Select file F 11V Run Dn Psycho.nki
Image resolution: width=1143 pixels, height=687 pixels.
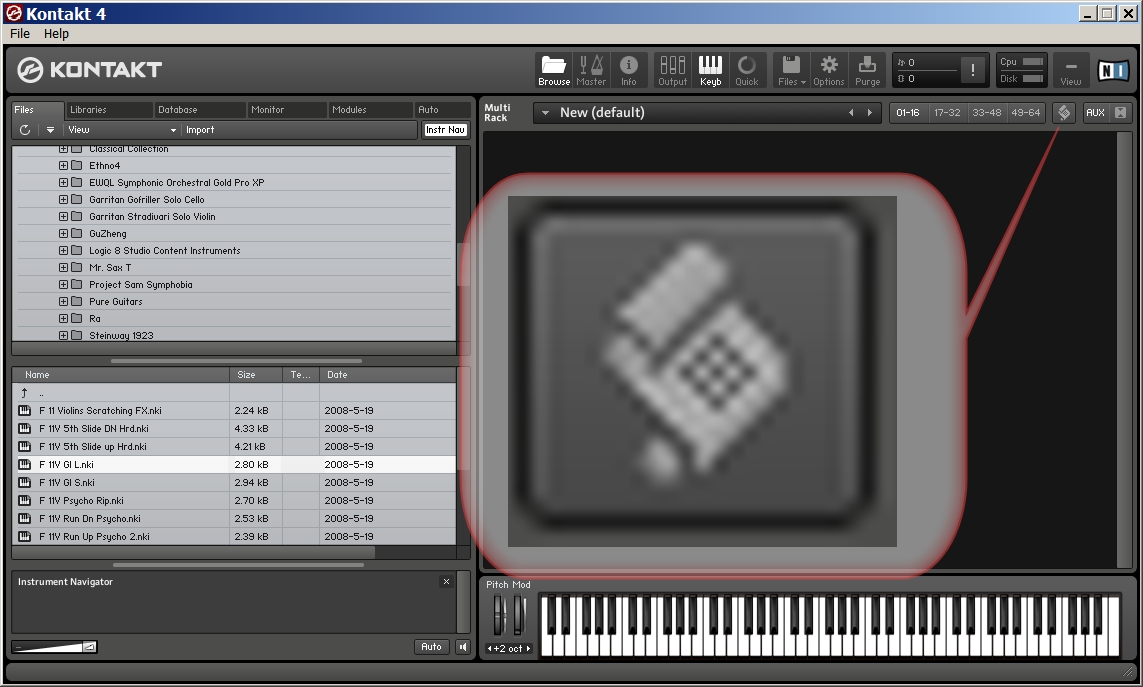(x=234, y=519)
